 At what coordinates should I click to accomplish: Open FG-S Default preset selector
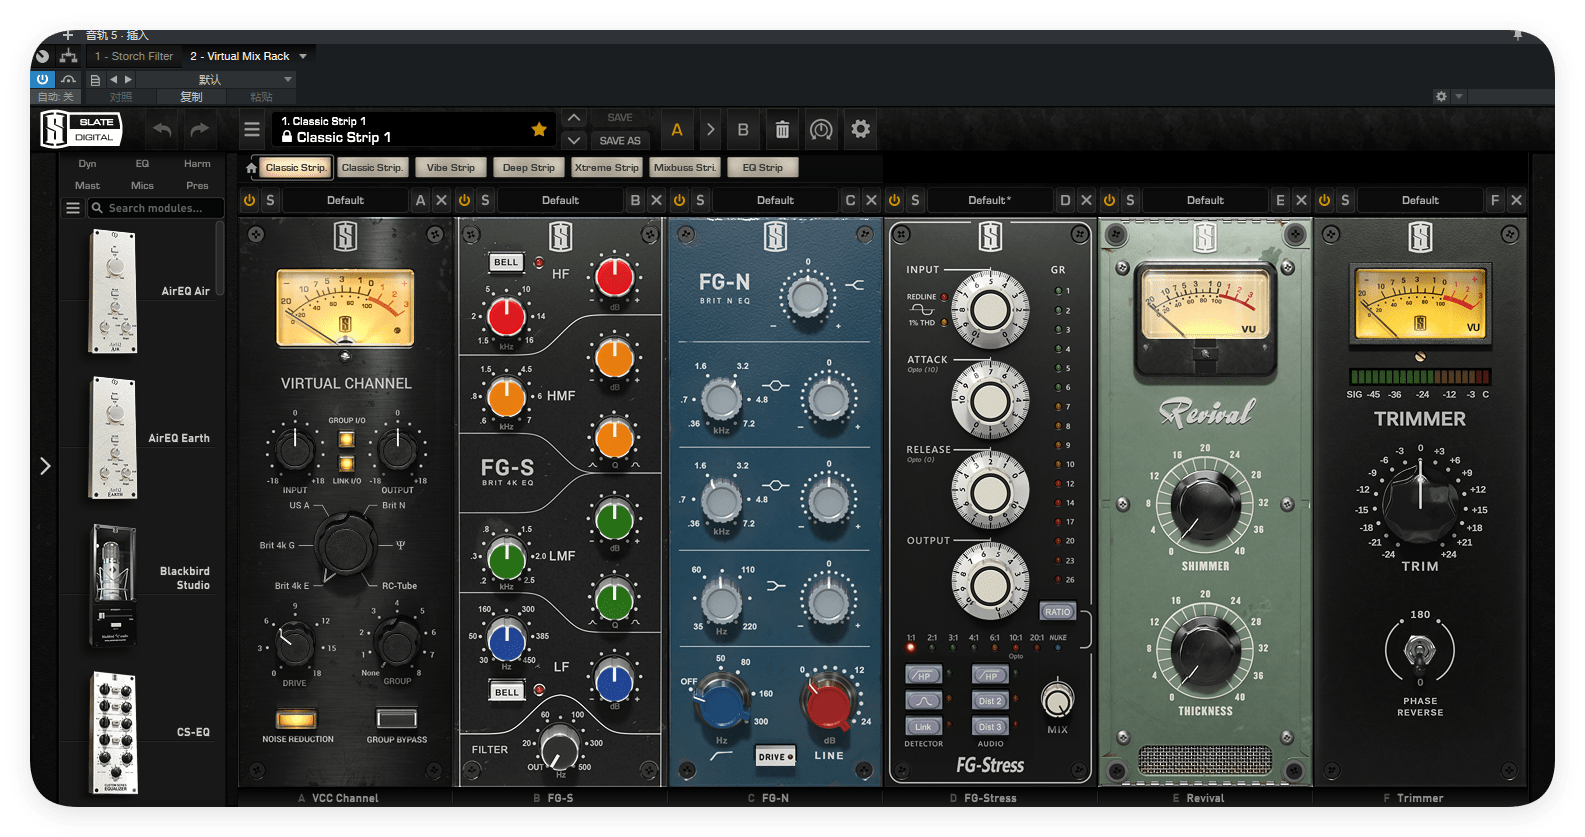click(561, 200)
